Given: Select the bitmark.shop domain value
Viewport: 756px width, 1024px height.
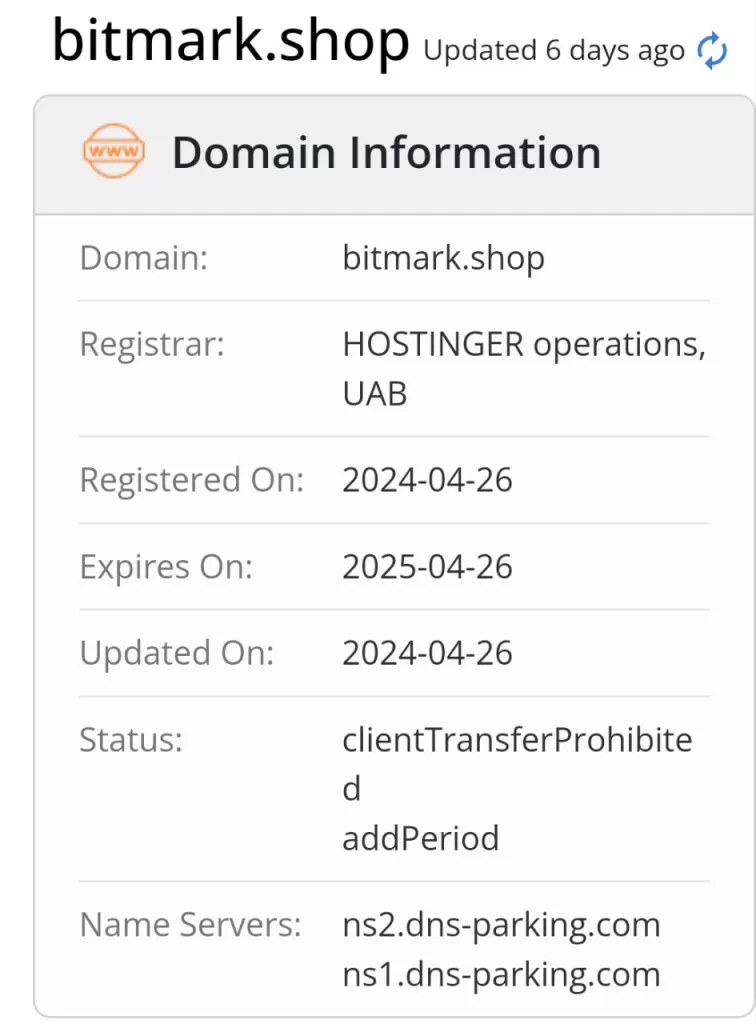Looking at the screenshot, I should [443, 258].
